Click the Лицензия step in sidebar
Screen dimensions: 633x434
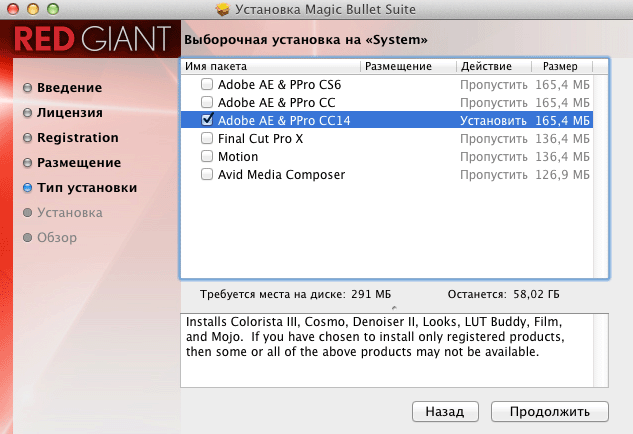click(x=69, y=113)
